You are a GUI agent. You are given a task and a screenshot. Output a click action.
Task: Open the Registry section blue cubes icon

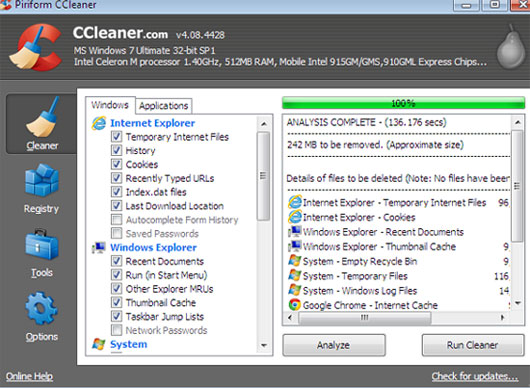pos(42,180)
